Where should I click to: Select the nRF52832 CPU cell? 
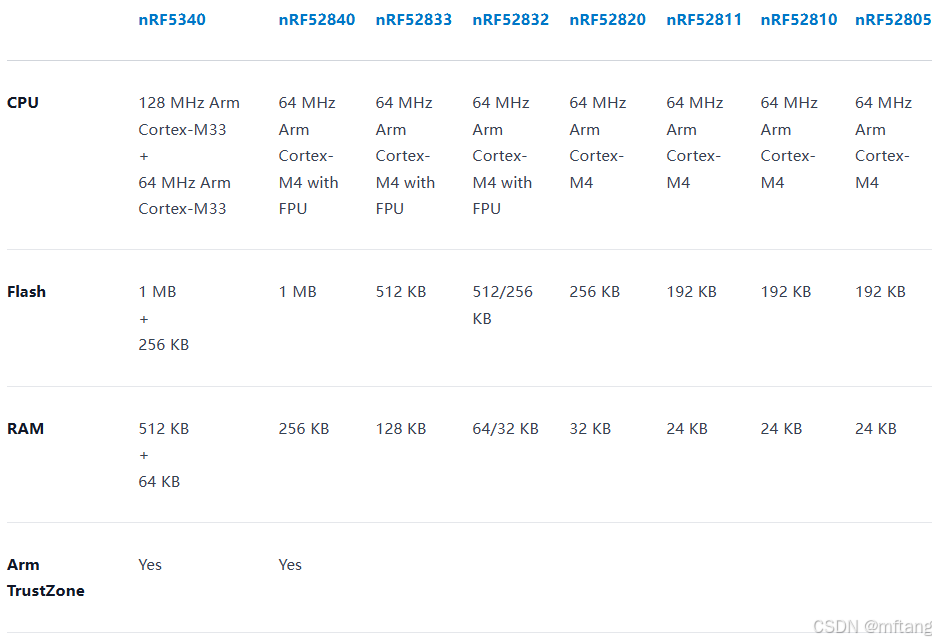pos(502,155)
